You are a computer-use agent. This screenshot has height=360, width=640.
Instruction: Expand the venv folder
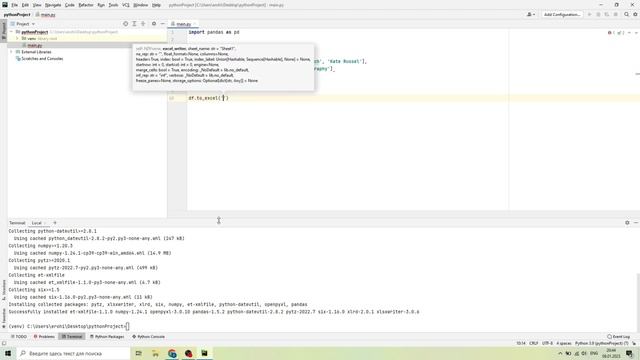[x=17, y=38]
